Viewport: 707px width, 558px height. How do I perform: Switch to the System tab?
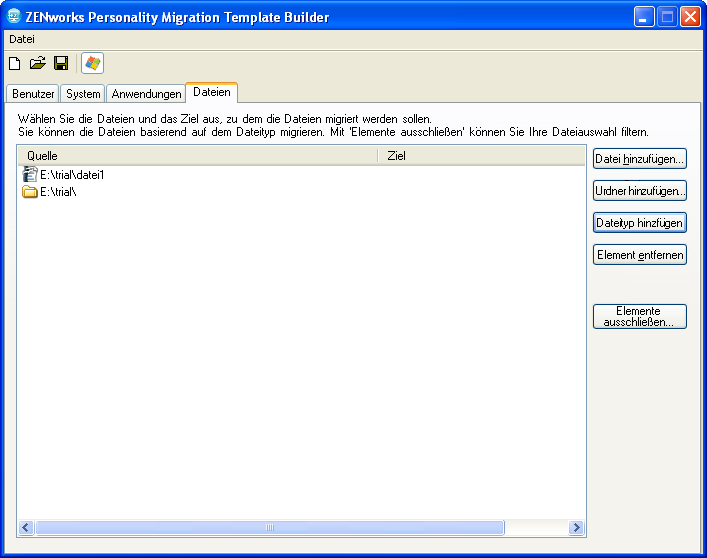83,94
